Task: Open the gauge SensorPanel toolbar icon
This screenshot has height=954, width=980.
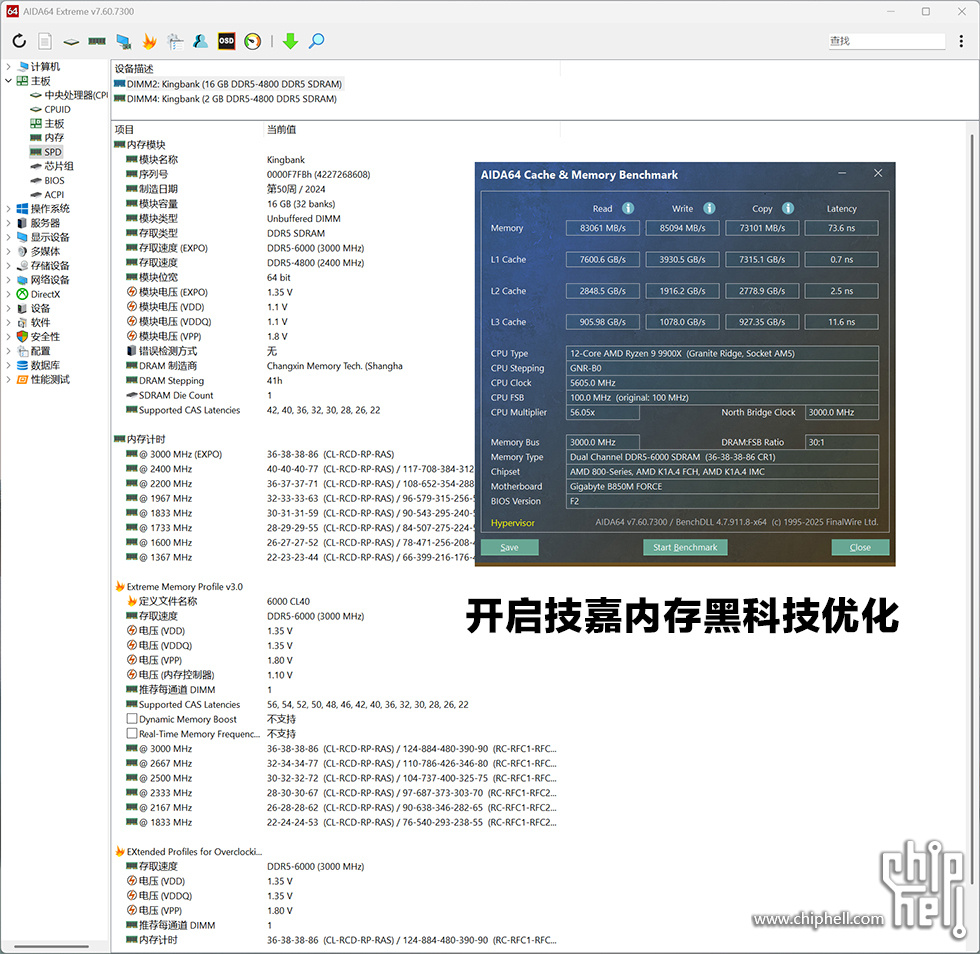Action: pyautogui.click(x=252, y=41)
